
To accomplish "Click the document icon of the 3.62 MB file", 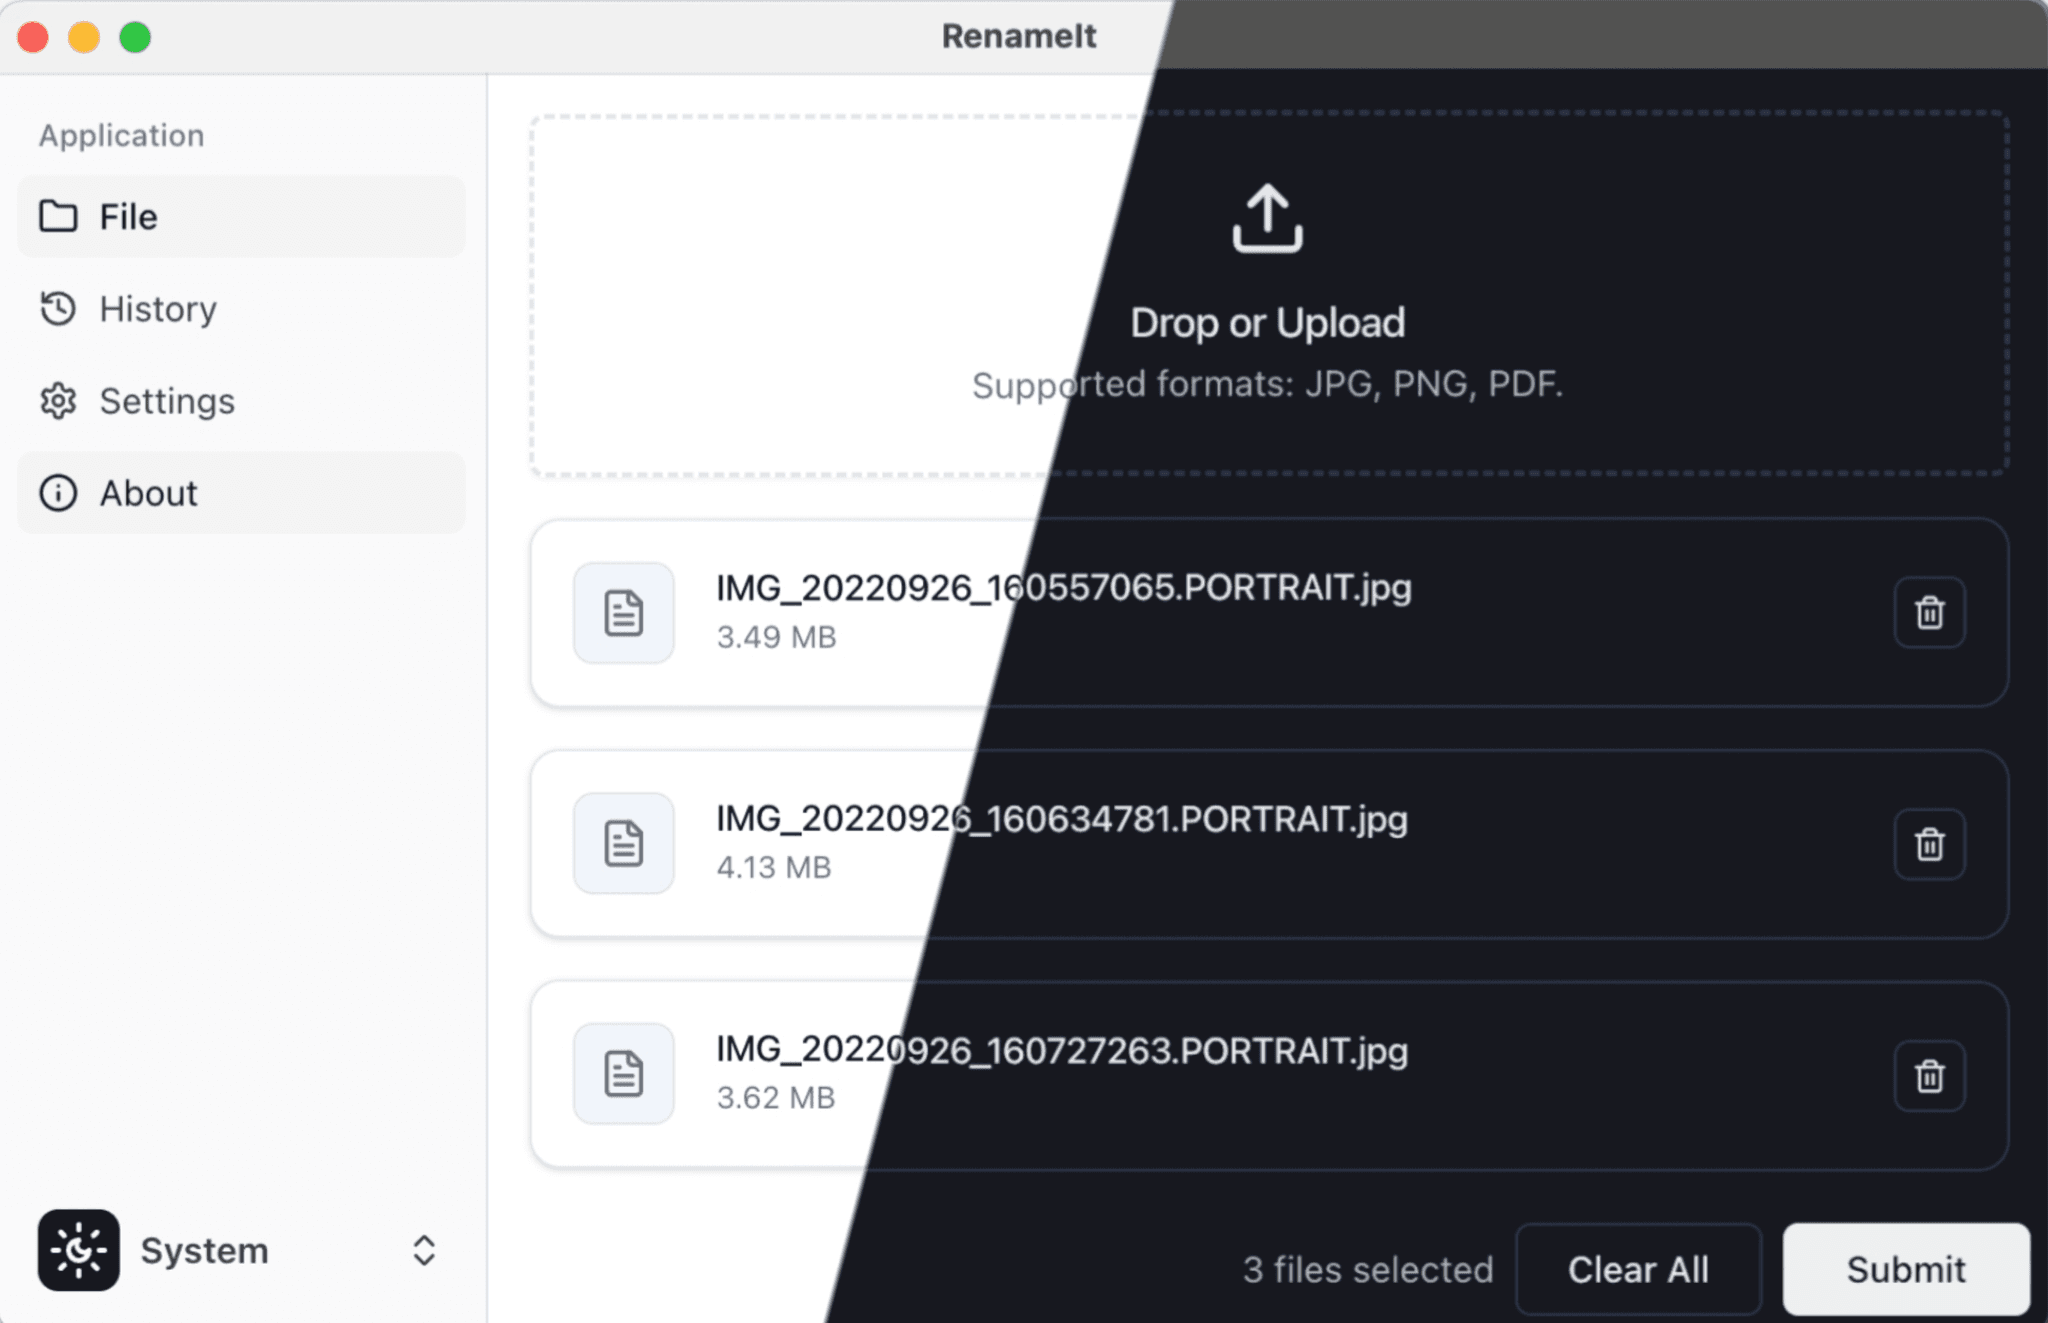I will (623, 1073).
